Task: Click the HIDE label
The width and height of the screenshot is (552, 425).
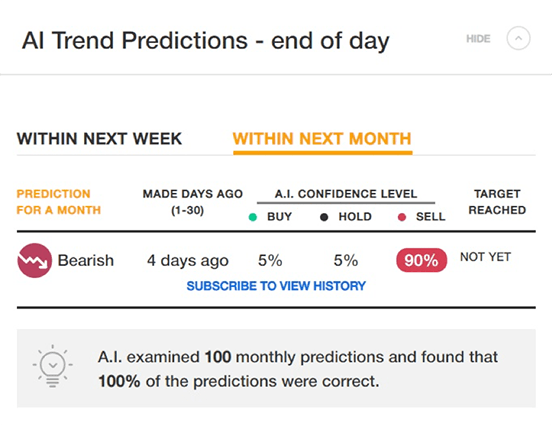Action: pyautogui.click(x=478, y=39)
